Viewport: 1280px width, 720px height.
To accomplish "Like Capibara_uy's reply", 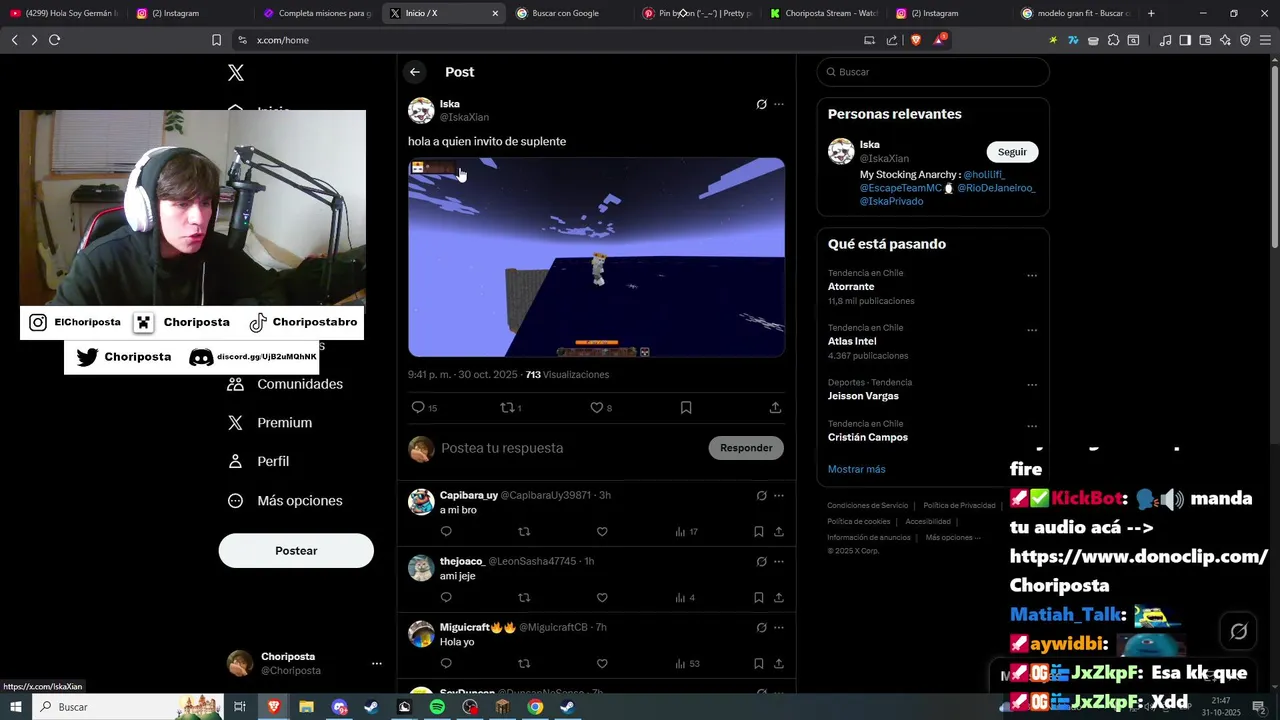I will 602,532.
